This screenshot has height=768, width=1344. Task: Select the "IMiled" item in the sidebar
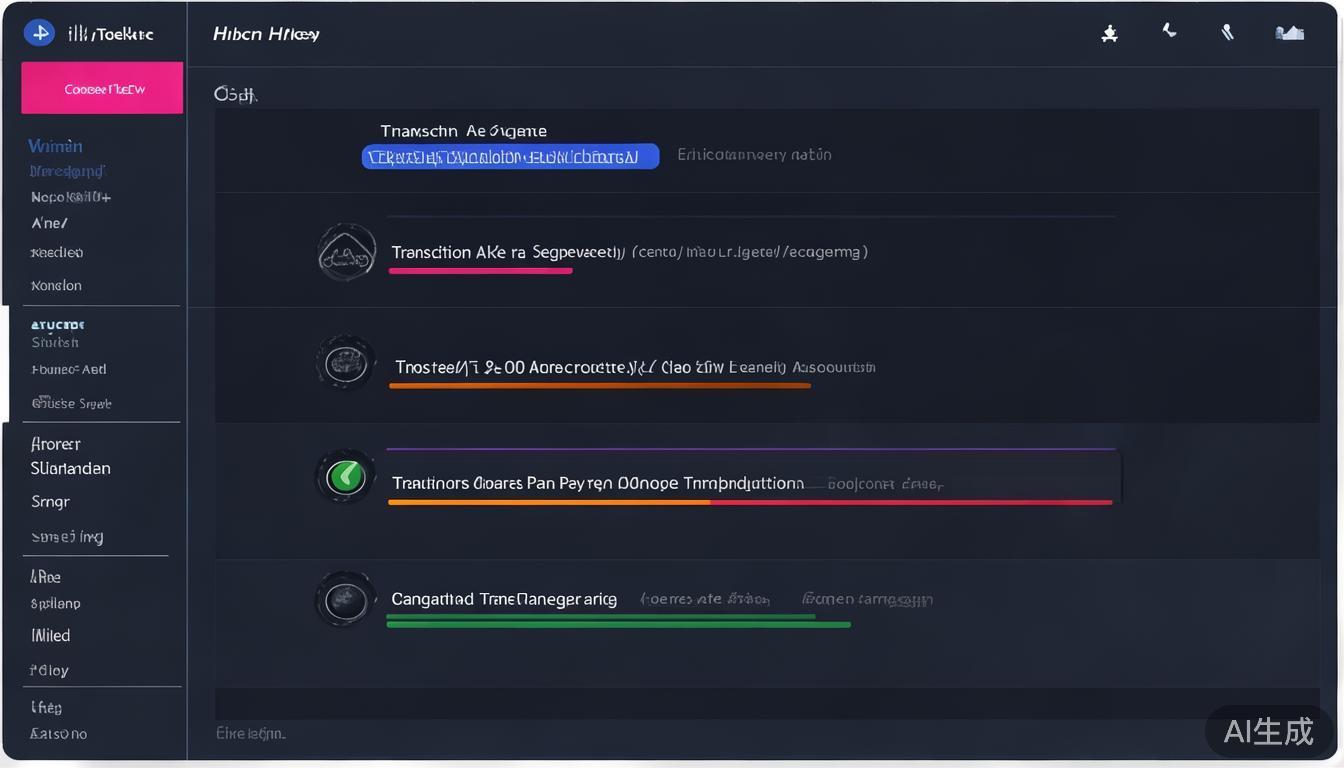(51, 635)
